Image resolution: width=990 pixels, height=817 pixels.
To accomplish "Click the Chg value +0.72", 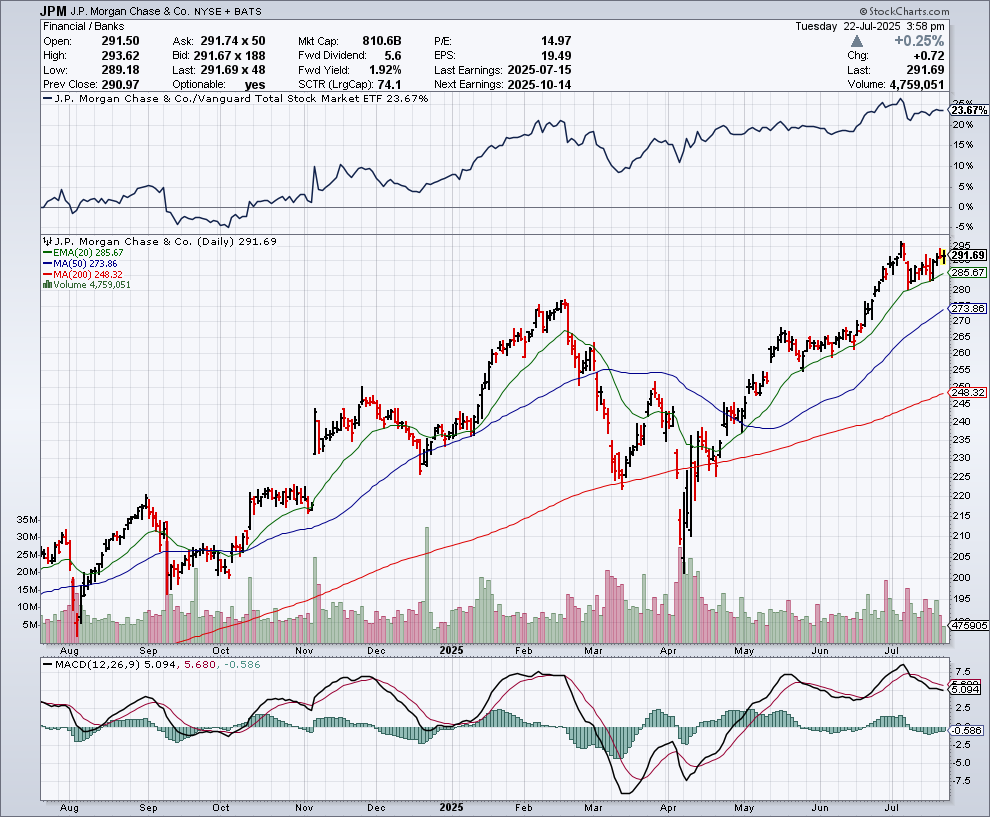I will (928, 56).
